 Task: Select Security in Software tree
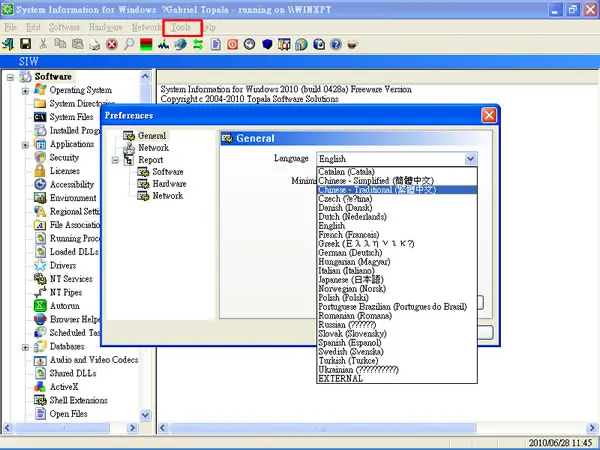click(64, 157)
